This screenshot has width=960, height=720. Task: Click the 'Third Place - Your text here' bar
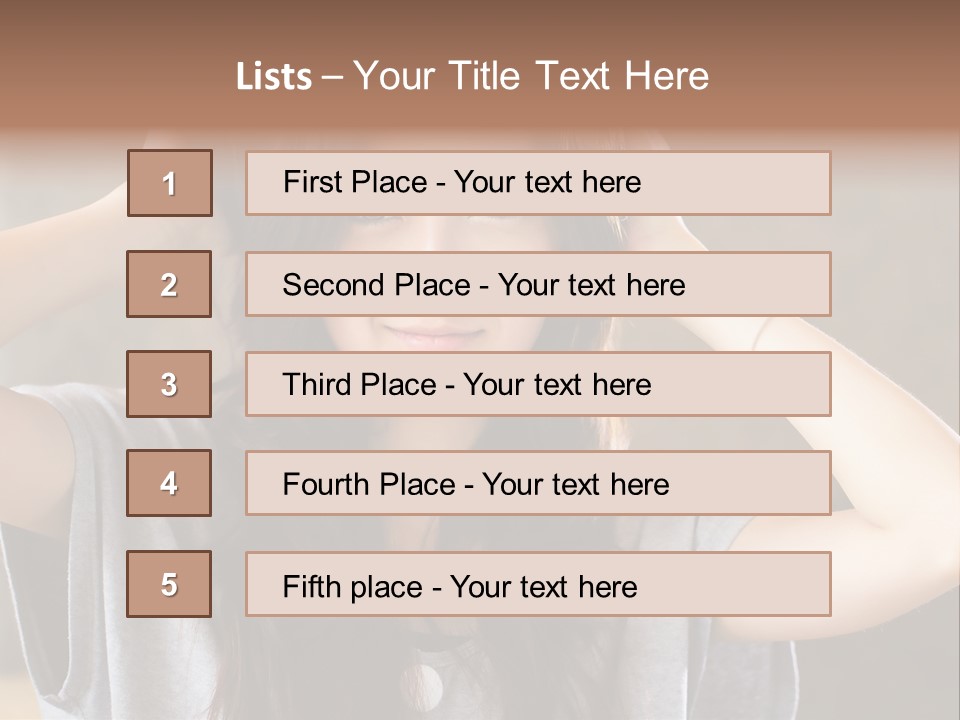pos(538,384)
